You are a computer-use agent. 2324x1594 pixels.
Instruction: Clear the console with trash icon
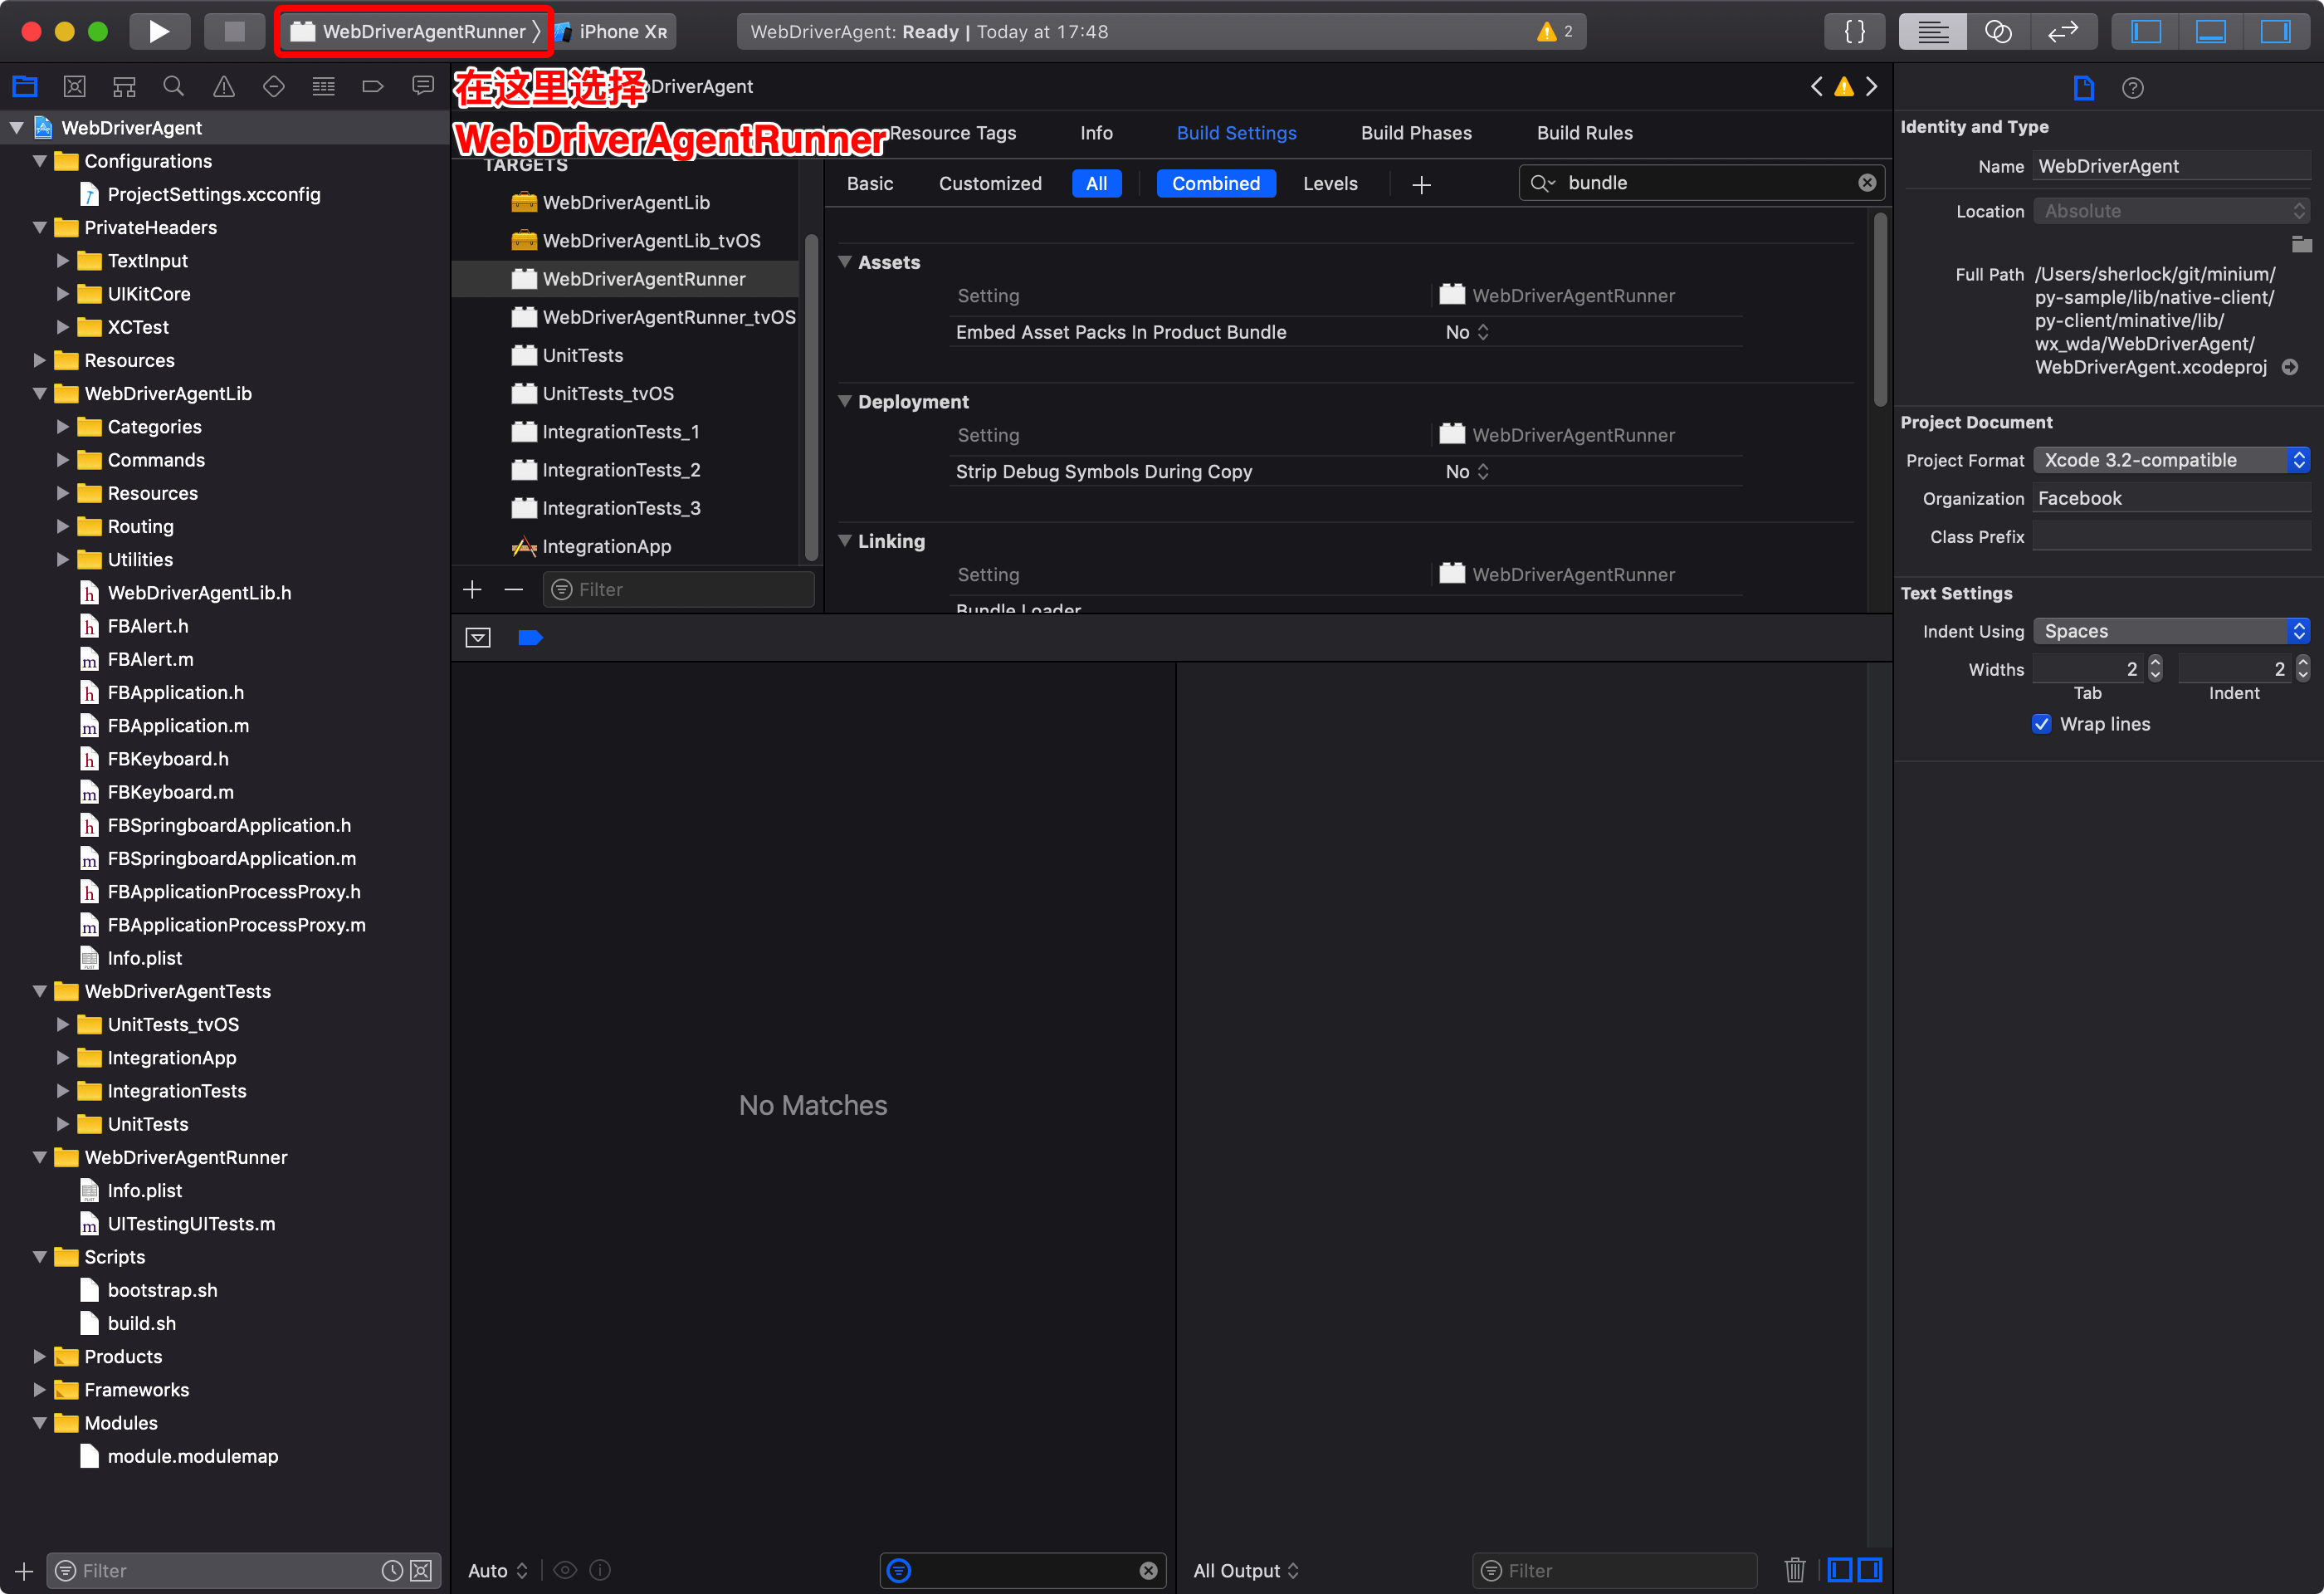(x=1794, y=1570)
